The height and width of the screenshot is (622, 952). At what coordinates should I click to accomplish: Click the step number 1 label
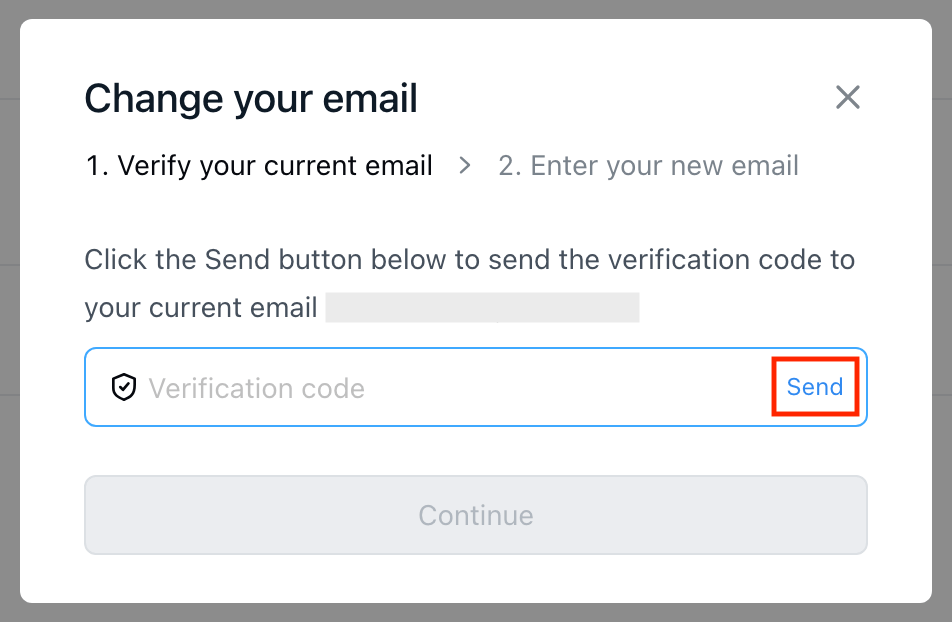[x=96, y=166]
